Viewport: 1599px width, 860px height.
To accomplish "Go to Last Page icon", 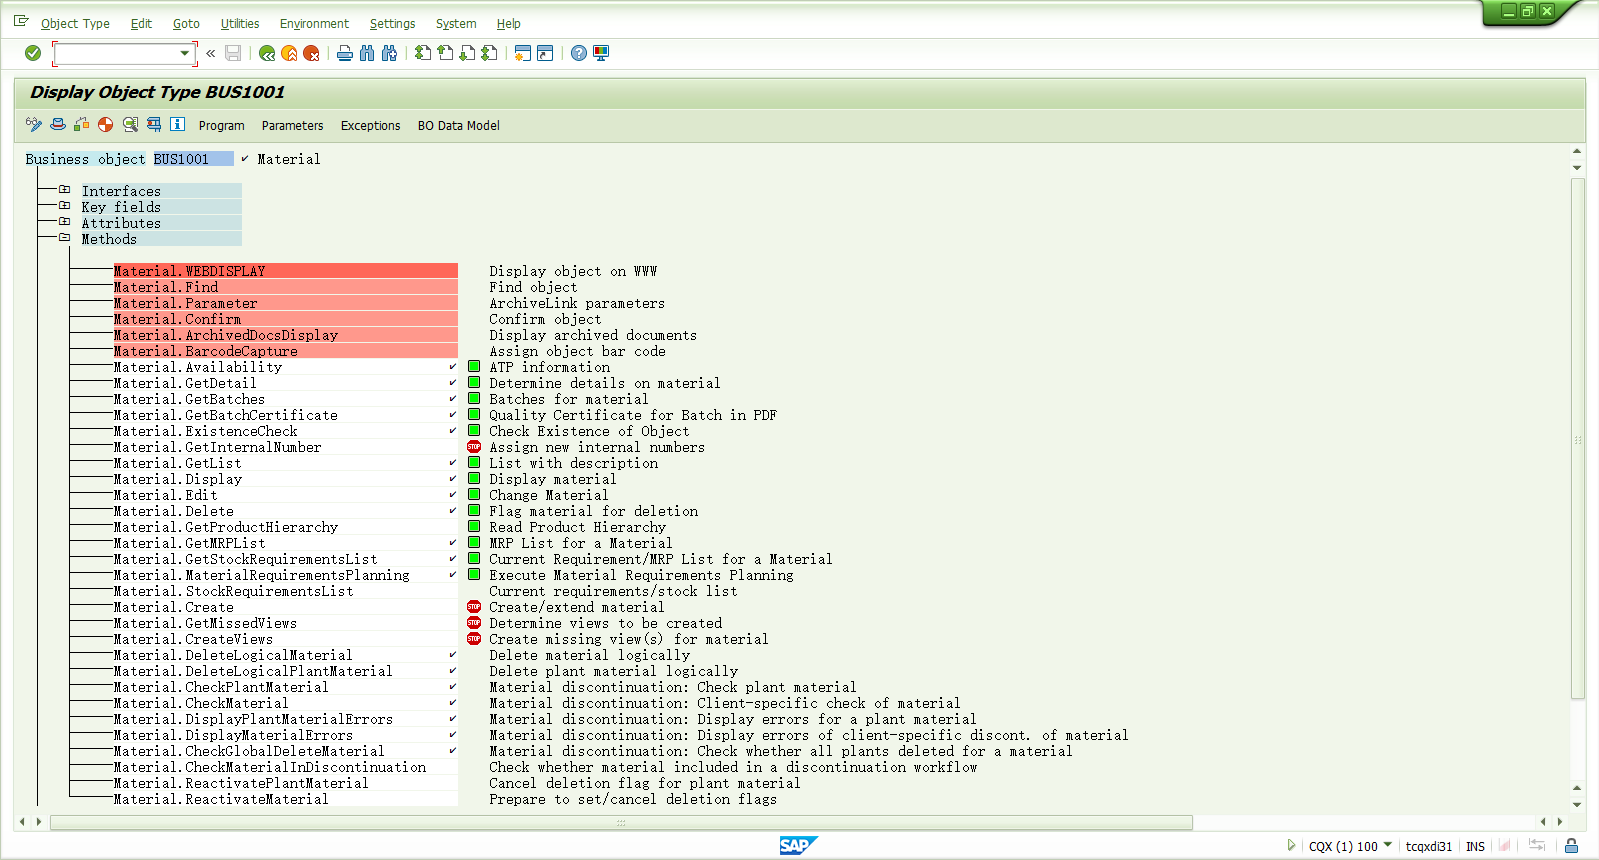I will point(489,53).
